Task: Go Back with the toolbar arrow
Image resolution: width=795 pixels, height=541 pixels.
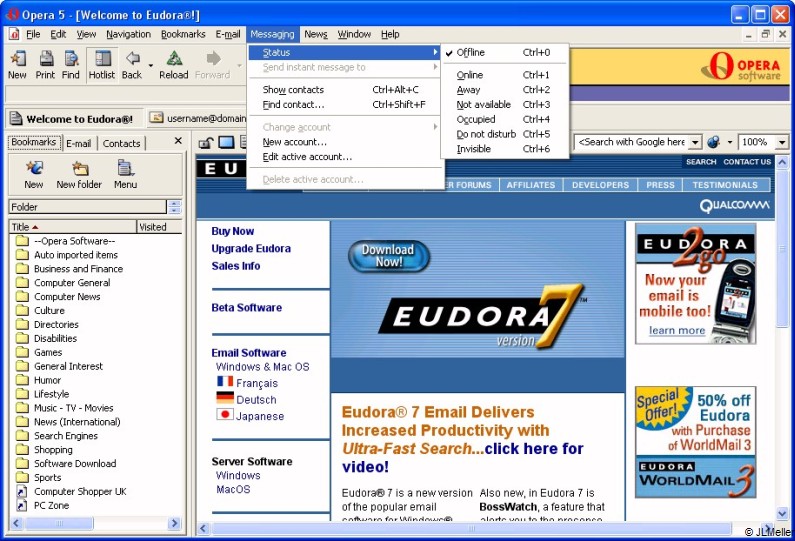Action: coord(132,64)
